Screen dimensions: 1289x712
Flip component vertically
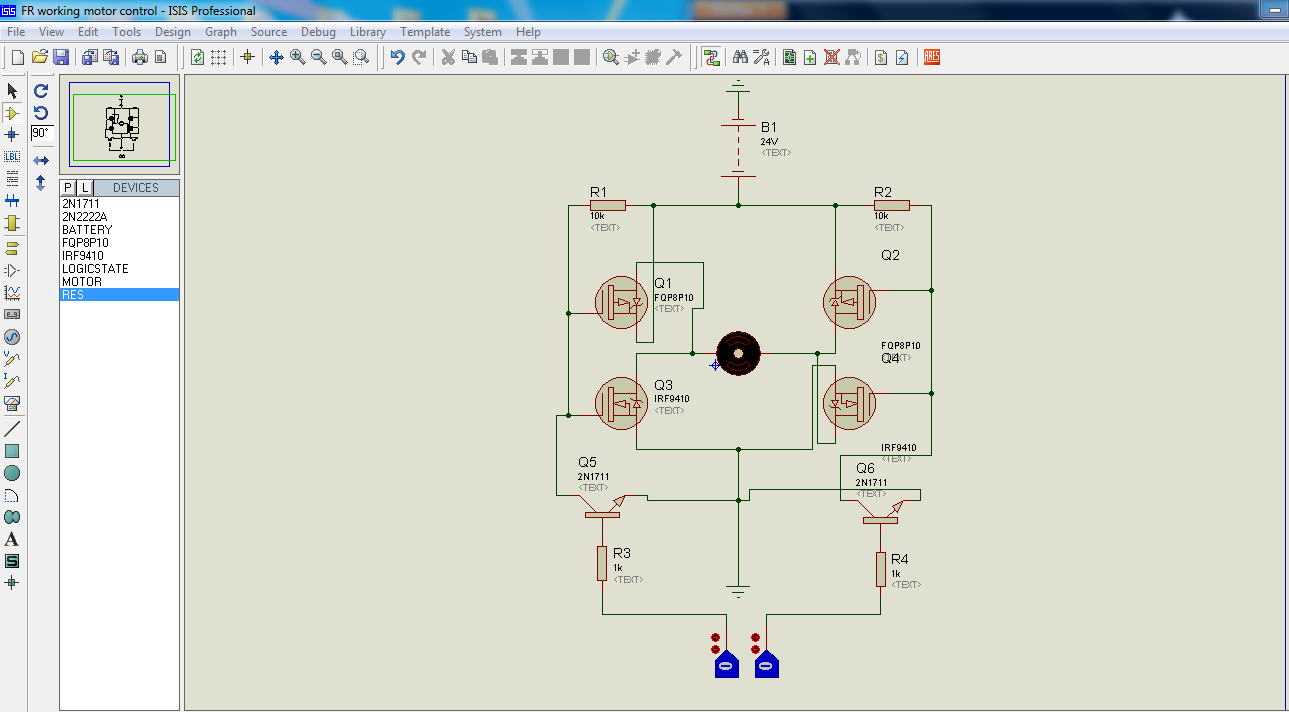[x=41, y=182]
